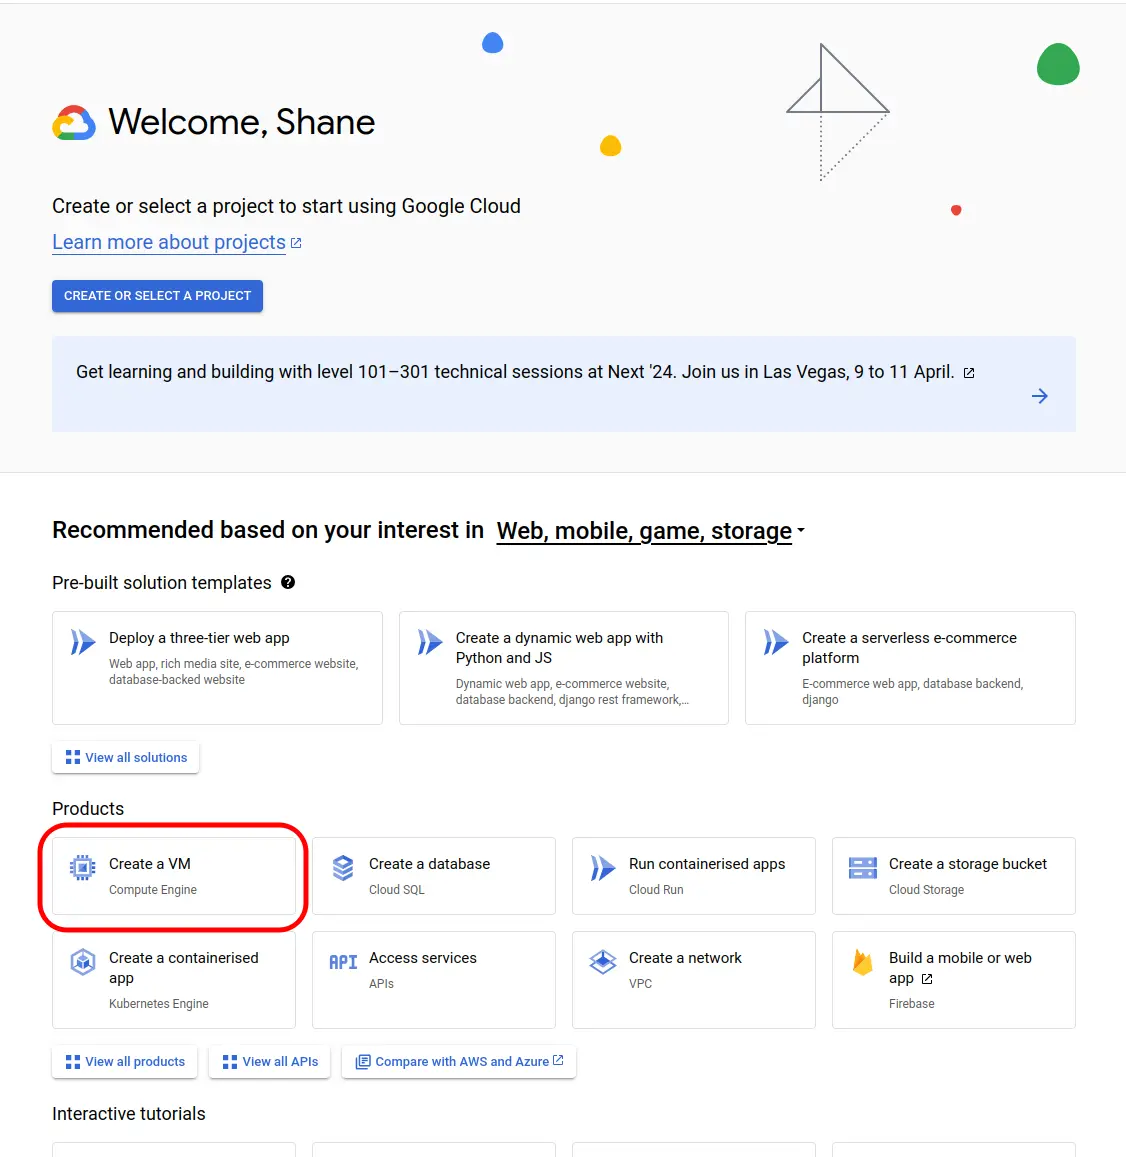The image size is (1126, 1157).
Task: Open the interest dropdown Web, mobile, game, storage
Action: click(650, 531)
